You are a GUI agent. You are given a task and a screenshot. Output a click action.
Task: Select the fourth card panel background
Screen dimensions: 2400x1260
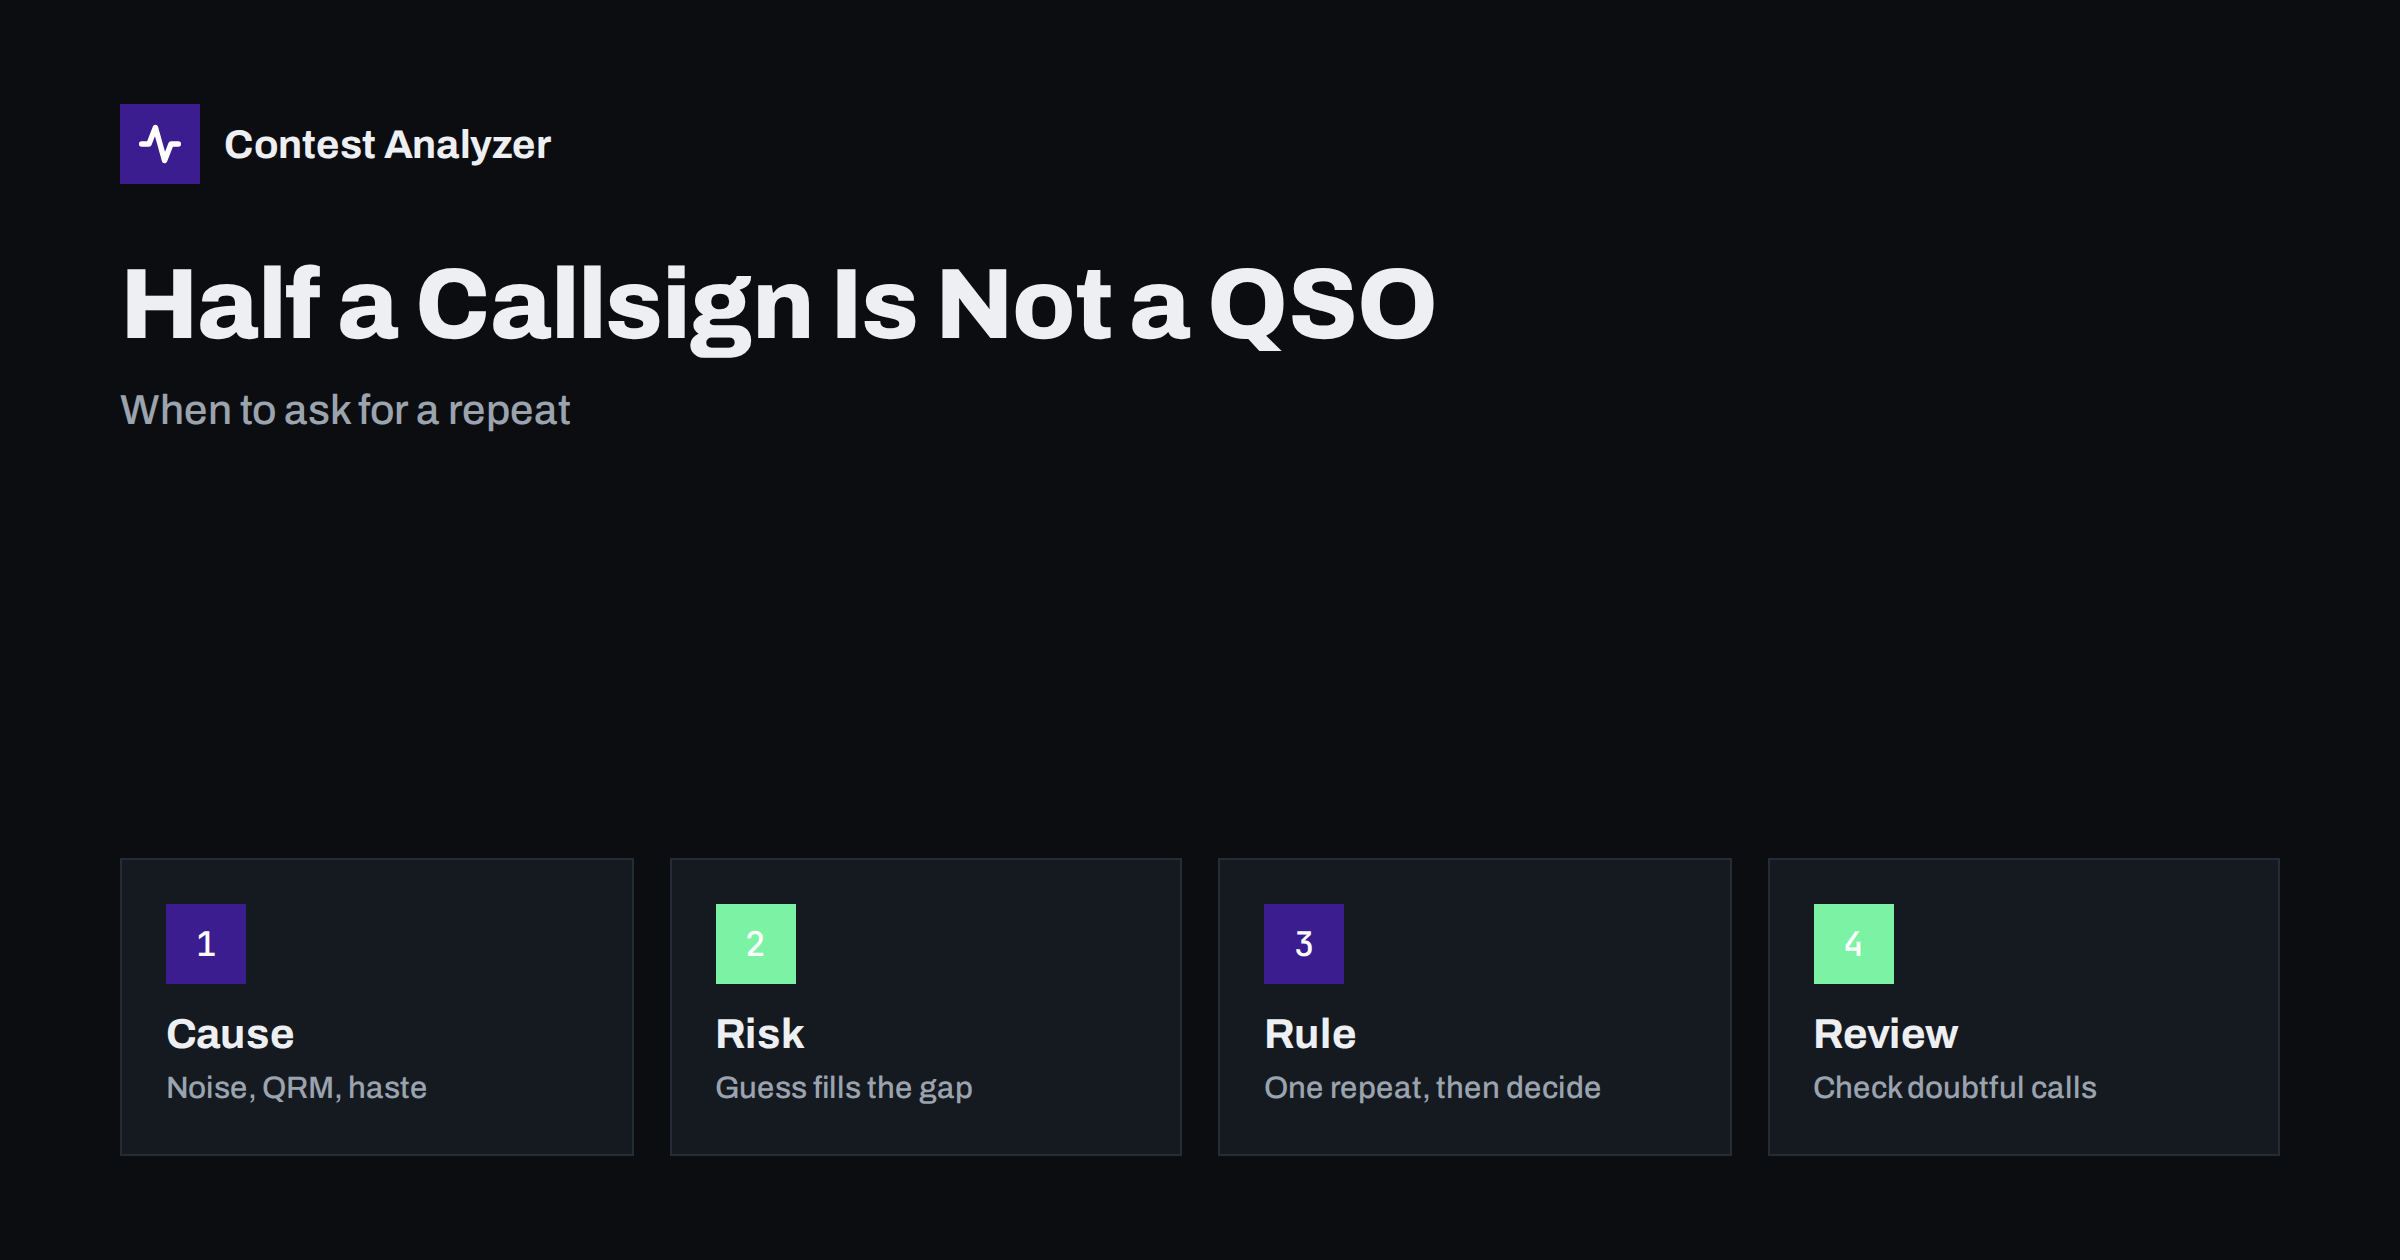click(x=2024, y=1007)
